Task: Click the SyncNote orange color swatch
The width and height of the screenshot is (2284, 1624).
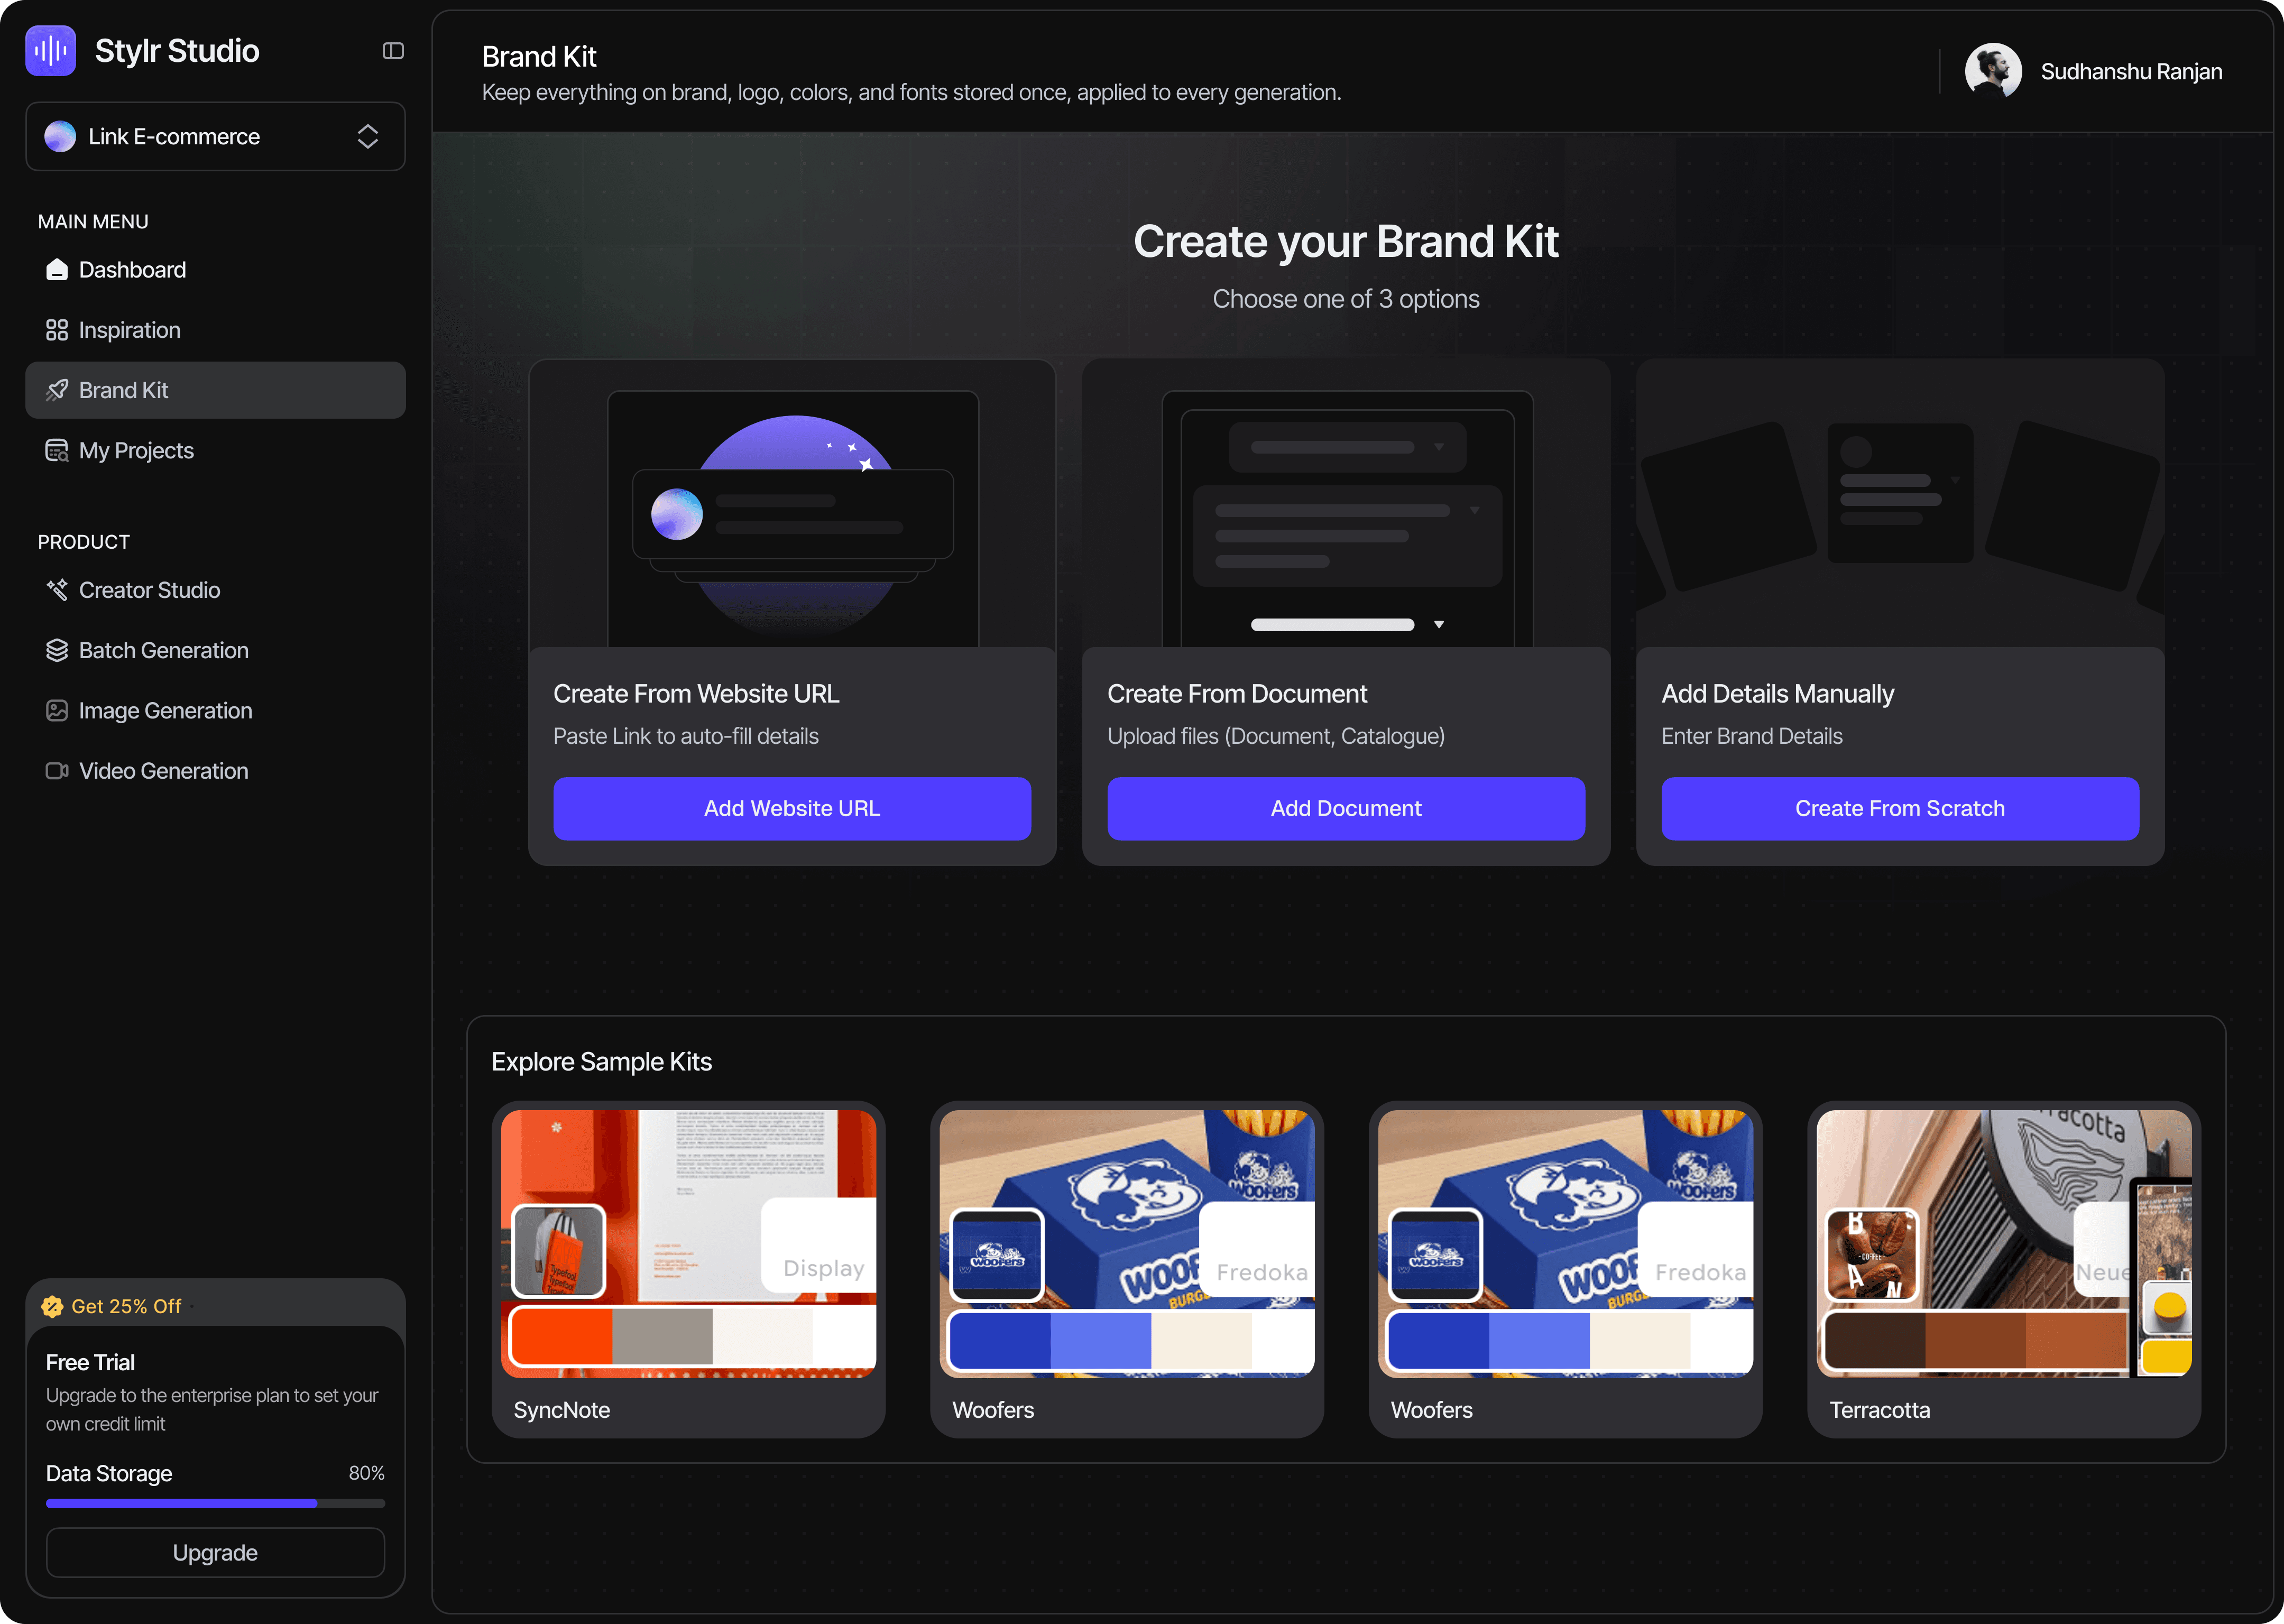Action: tap(562, 1337)
